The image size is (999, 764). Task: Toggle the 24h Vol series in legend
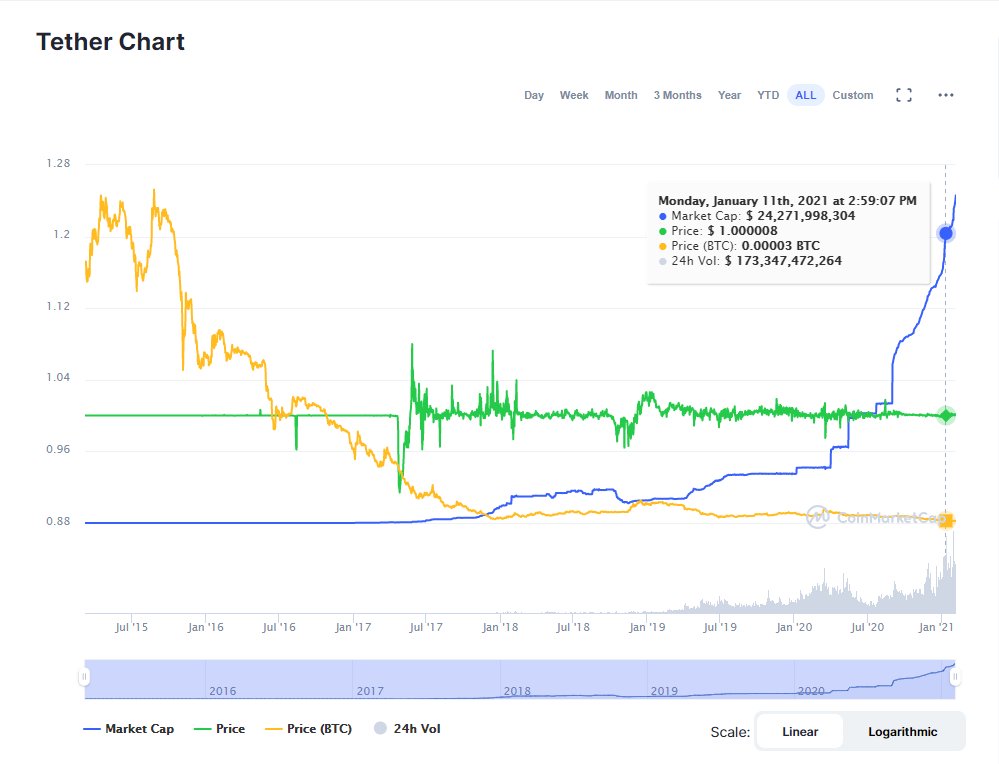coord(407,728)
